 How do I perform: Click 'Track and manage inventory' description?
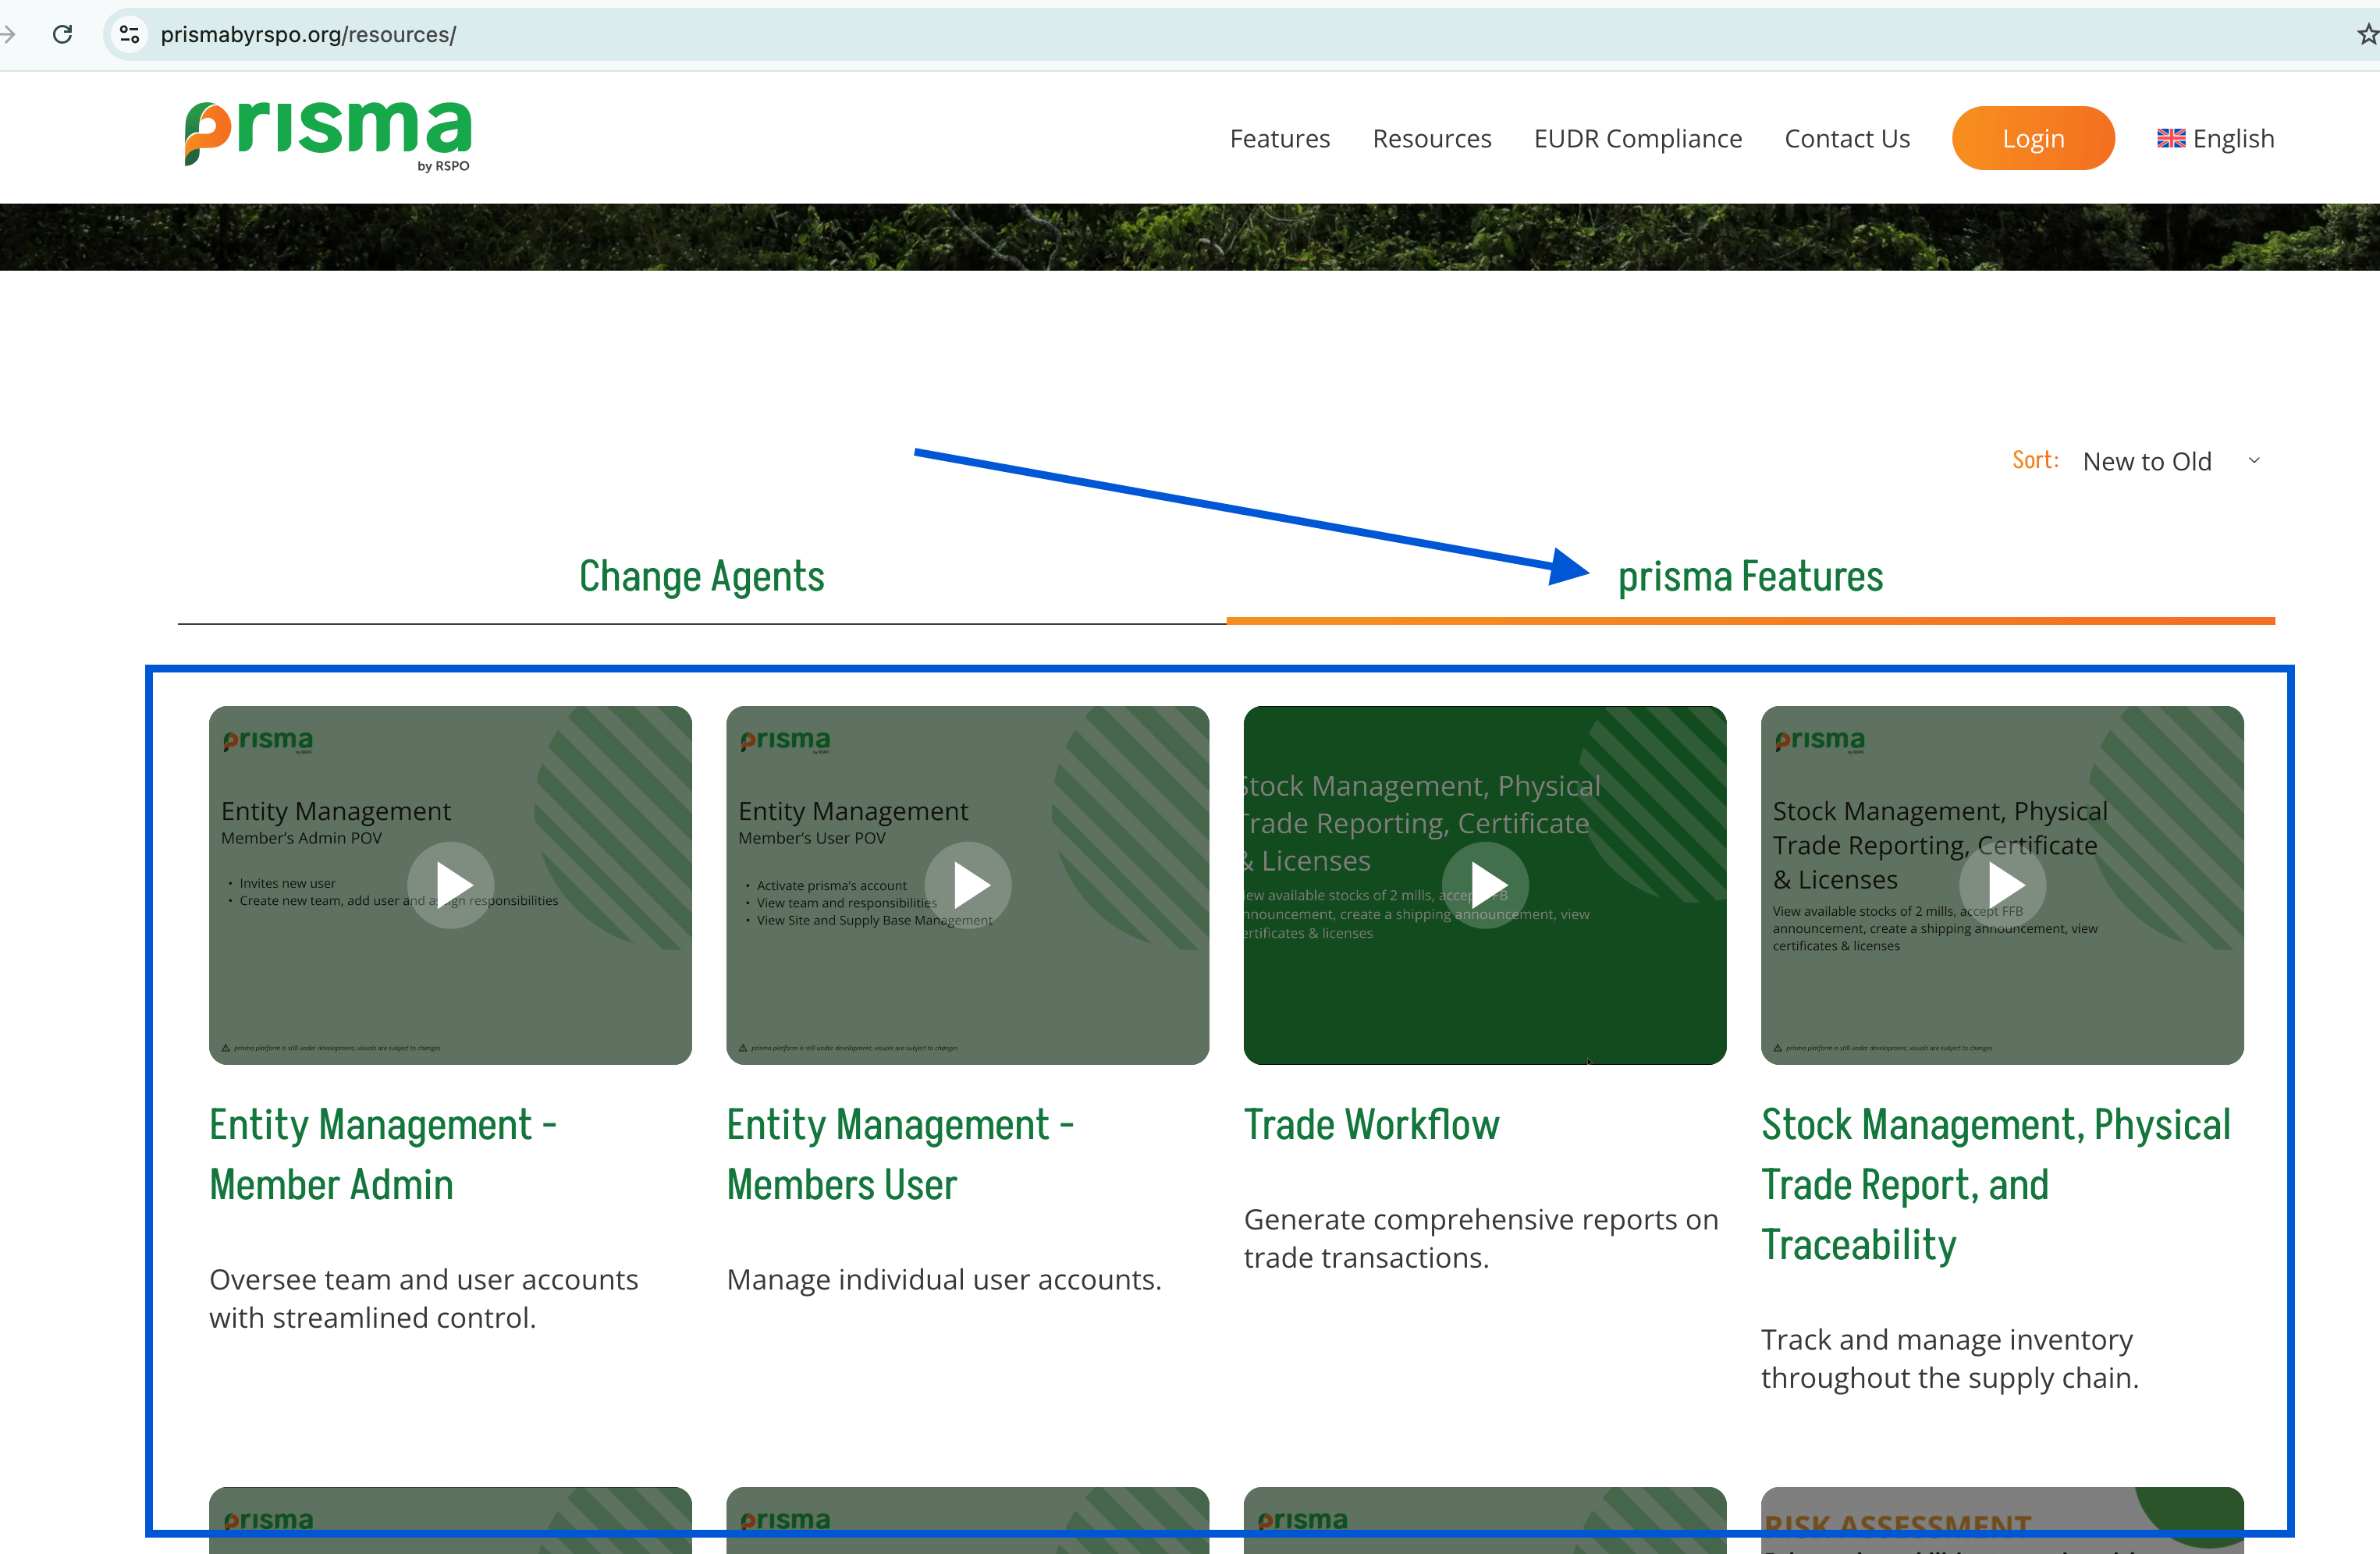(x=1949, y=1358)
